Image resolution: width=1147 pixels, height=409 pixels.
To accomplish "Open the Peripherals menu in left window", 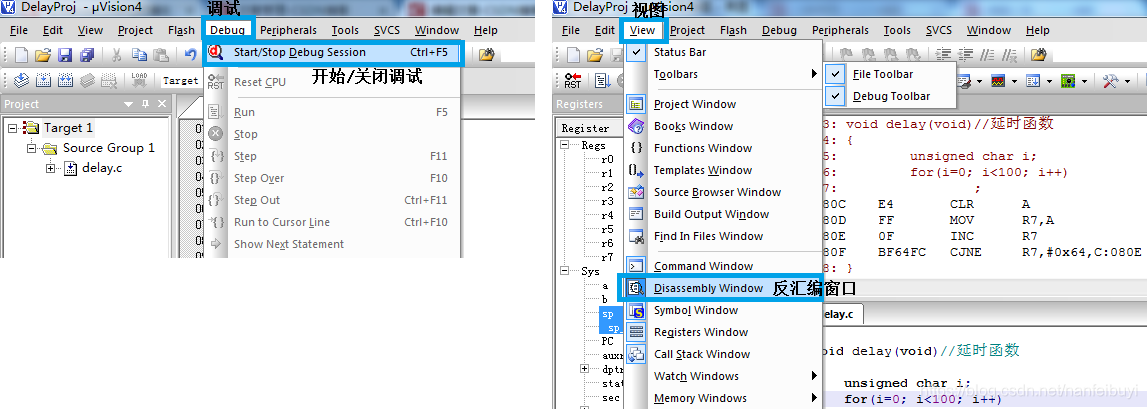I will [x=288, y=30].
